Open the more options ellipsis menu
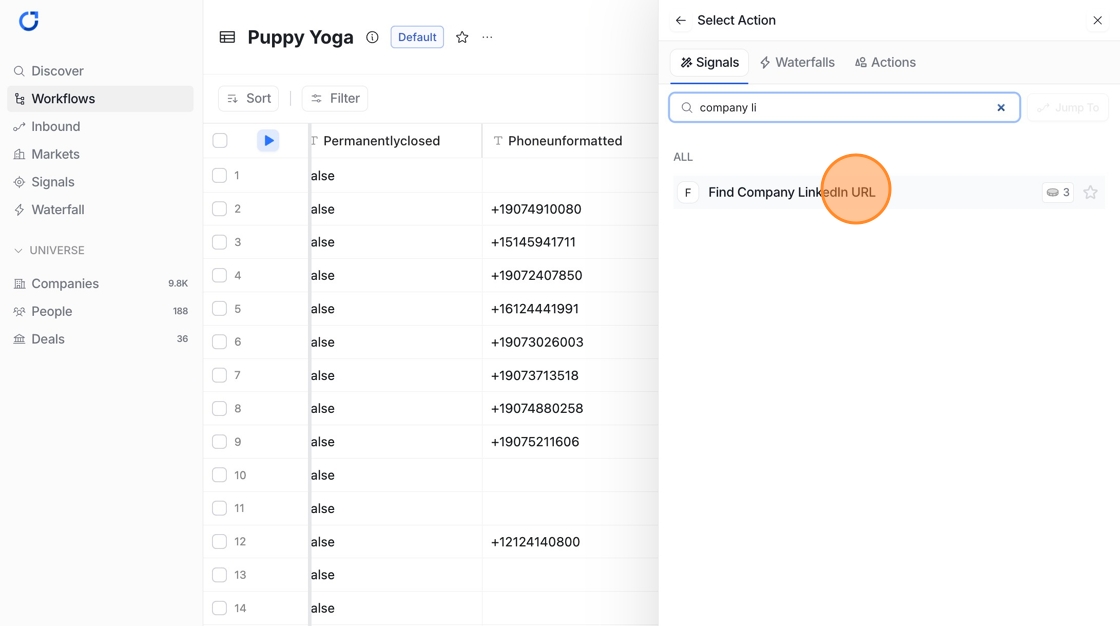Screen dimensions: 1120x626 coord(487,37)
